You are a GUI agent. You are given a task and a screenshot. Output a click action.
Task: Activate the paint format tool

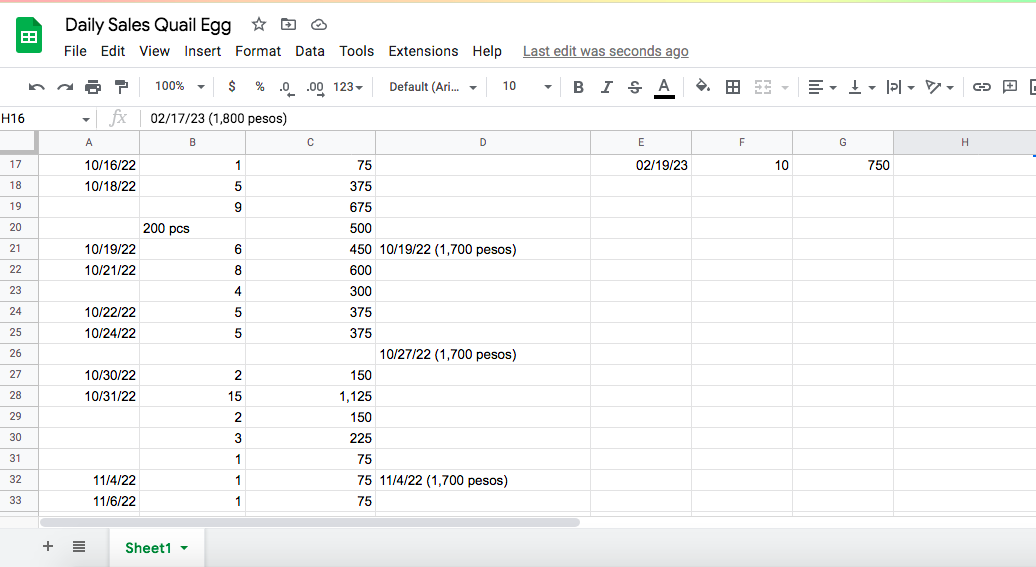[x=121, y=87]
